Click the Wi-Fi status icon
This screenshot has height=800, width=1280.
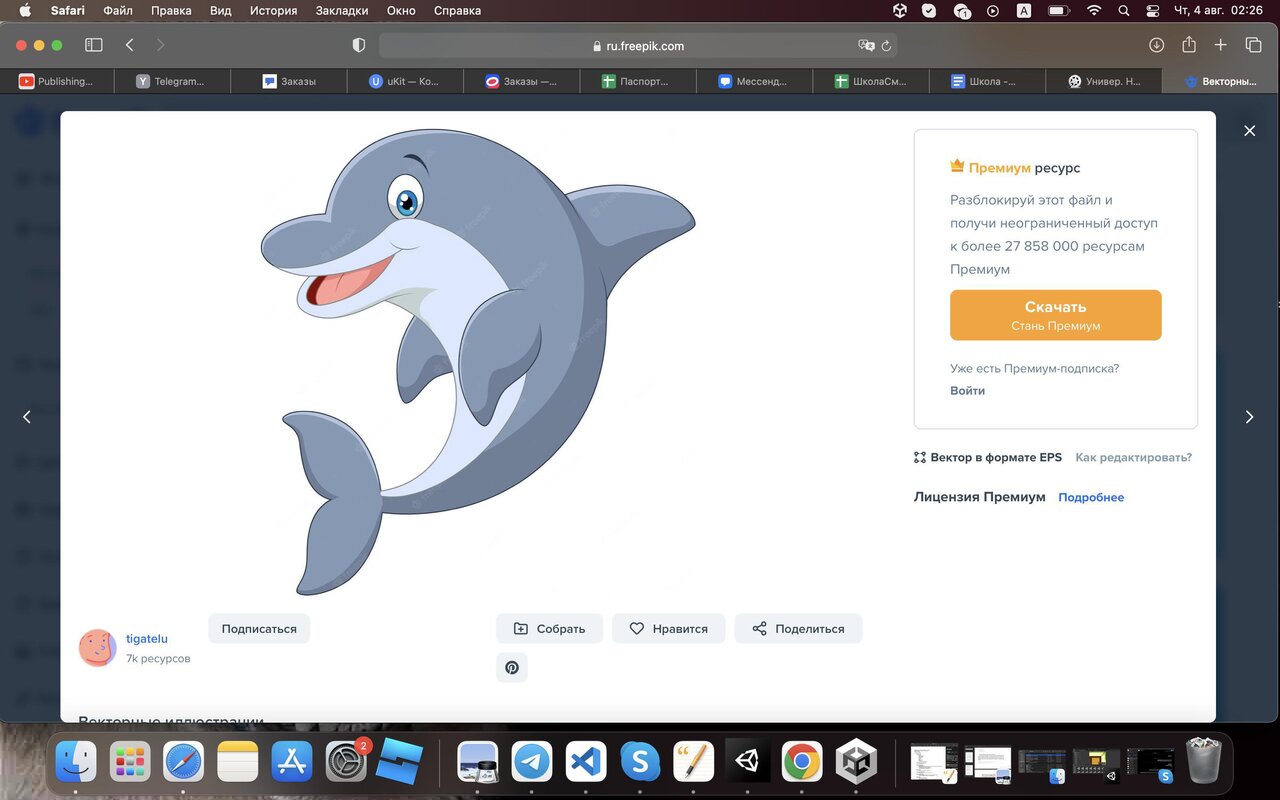[x=1094, y=11]
